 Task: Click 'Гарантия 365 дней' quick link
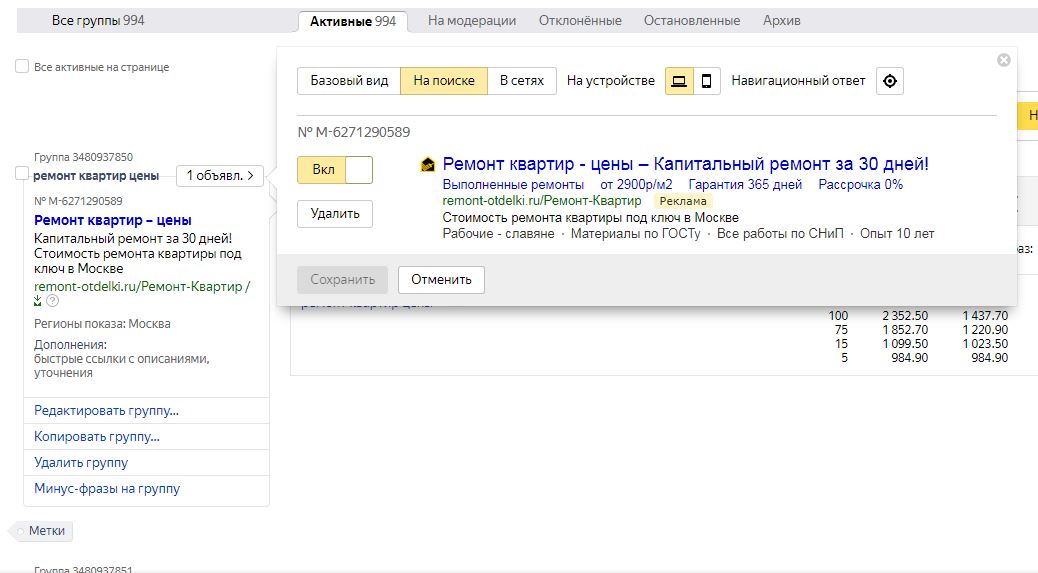click(x=745, y=185)
